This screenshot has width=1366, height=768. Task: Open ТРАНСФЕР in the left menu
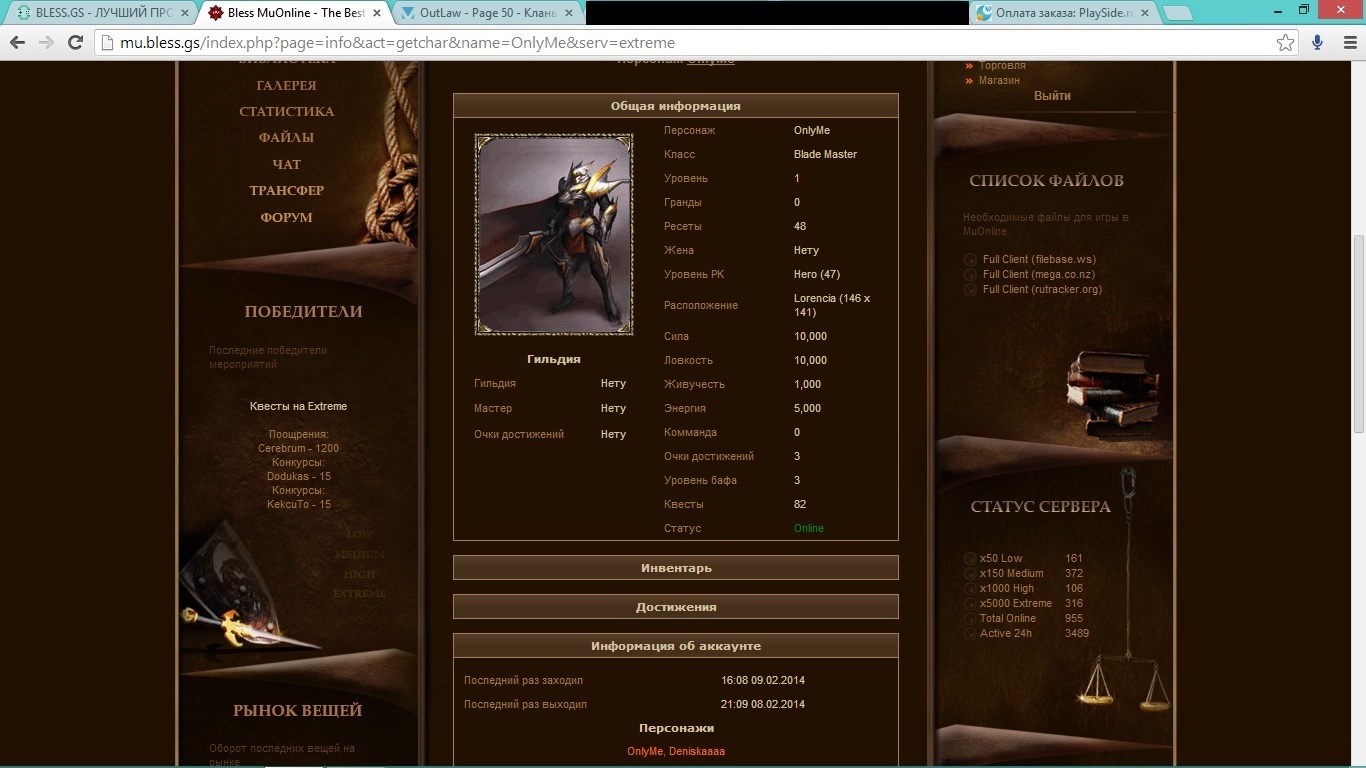coord(286,191)
